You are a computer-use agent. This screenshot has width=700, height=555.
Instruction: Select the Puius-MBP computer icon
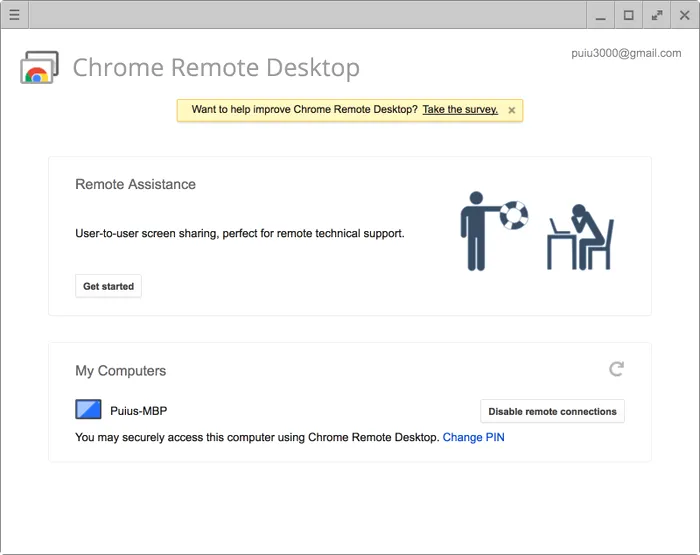click(88, 409)
